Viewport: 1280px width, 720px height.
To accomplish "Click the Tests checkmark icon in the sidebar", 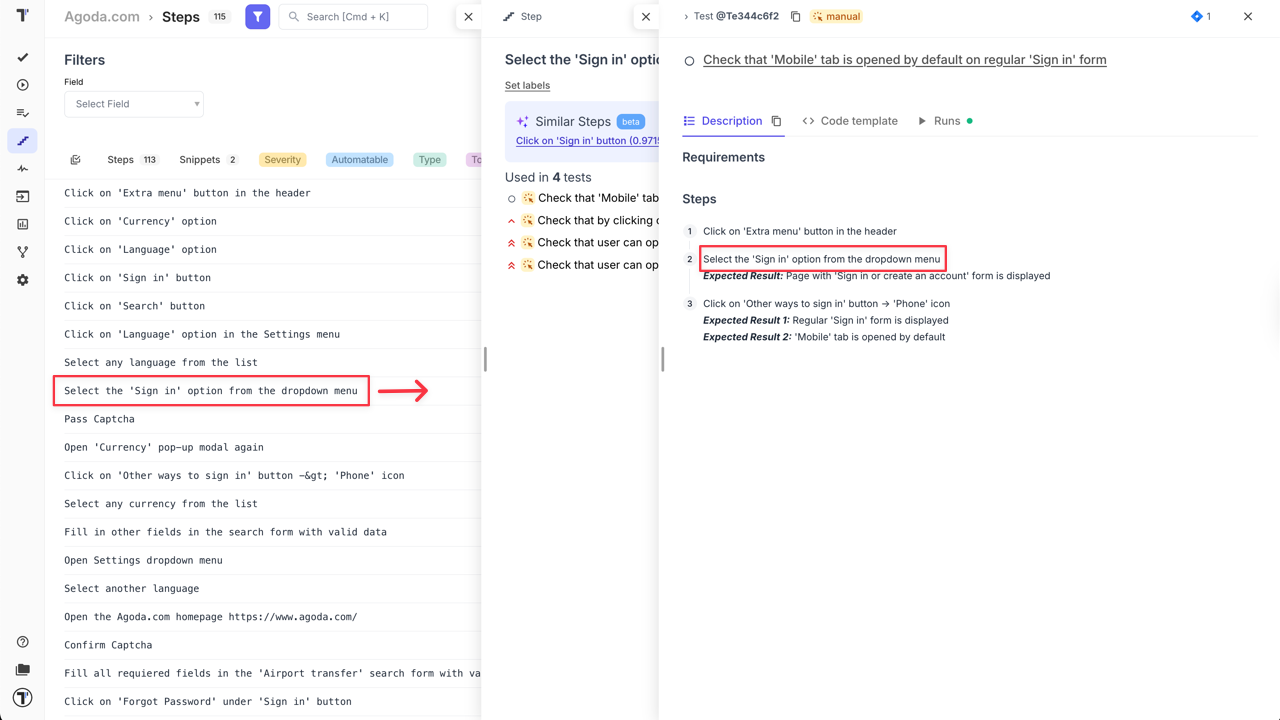I will (x=22, y=57).
